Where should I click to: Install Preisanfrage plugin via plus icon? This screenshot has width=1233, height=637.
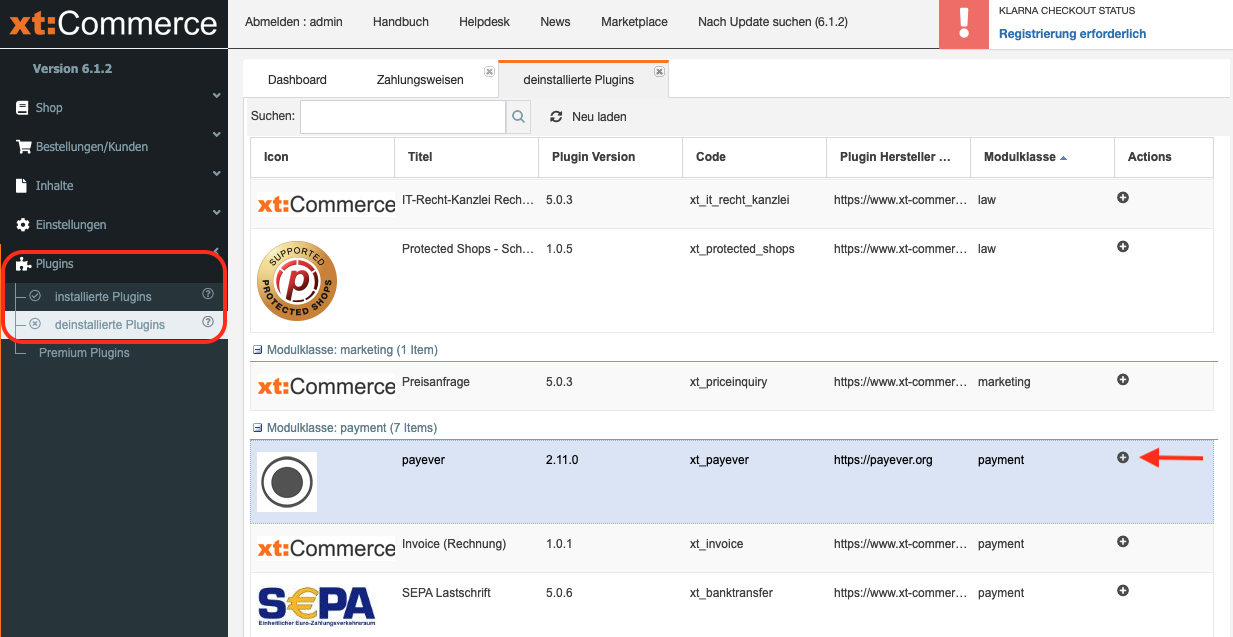click(x=1123, y=379)
